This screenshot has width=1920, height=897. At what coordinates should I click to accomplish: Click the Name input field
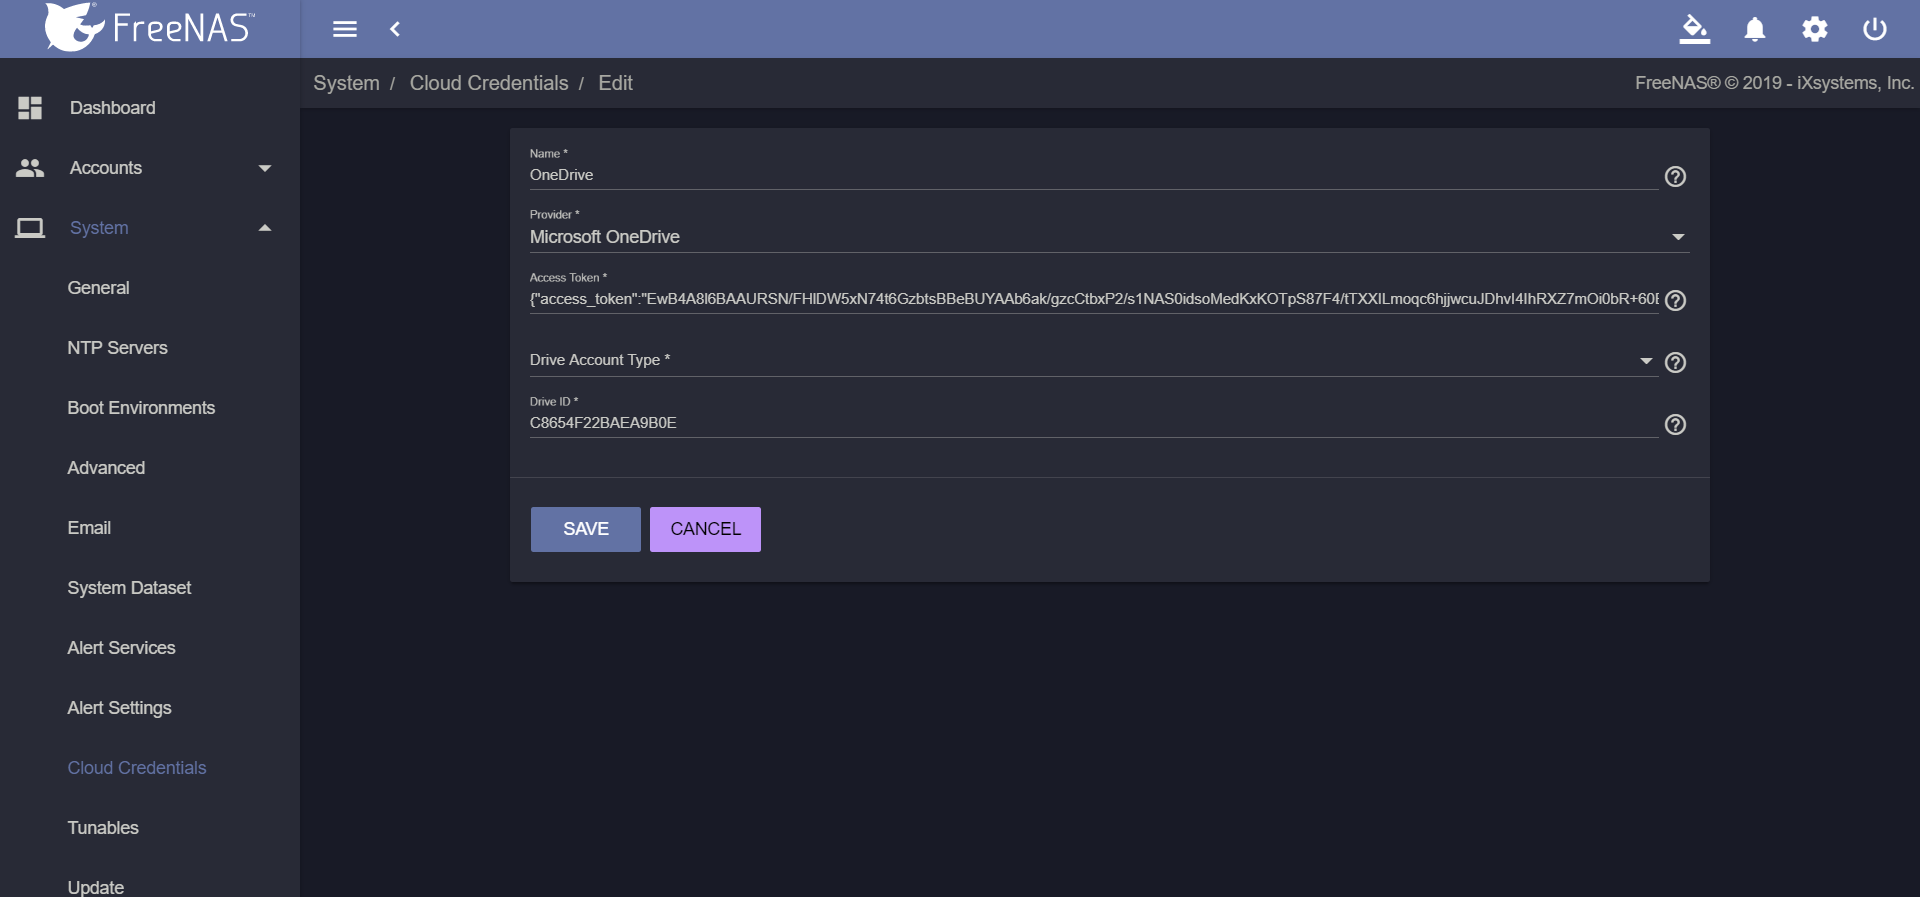1093,175
